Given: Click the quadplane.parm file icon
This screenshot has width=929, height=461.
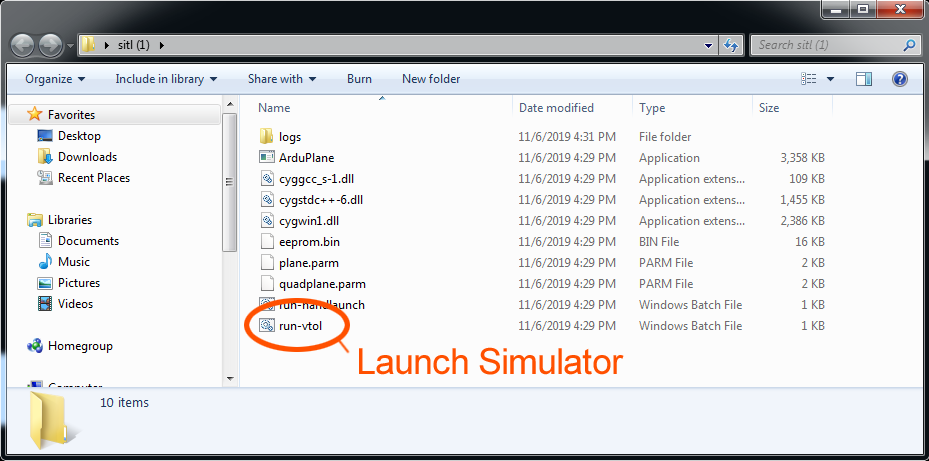Looking at the screenshot, I should coord(267,284).
